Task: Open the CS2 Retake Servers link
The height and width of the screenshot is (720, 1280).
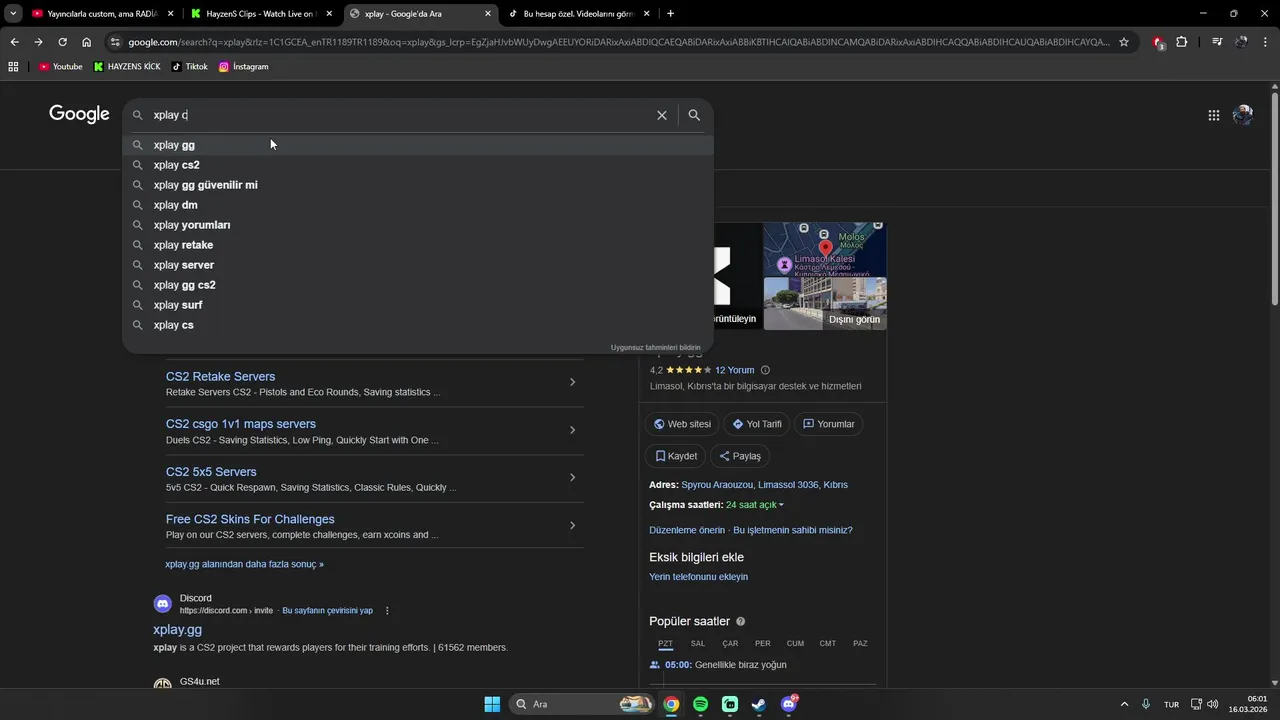Action: 220,377
